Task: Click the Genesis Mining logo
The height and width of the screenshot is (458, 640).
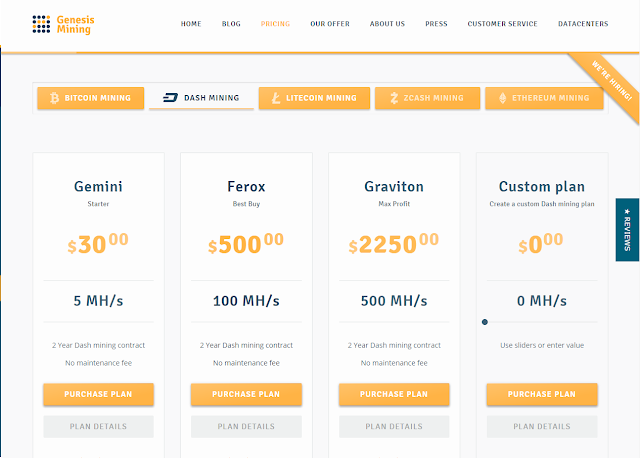Action: pyautogui.click(x=63, y=24)
